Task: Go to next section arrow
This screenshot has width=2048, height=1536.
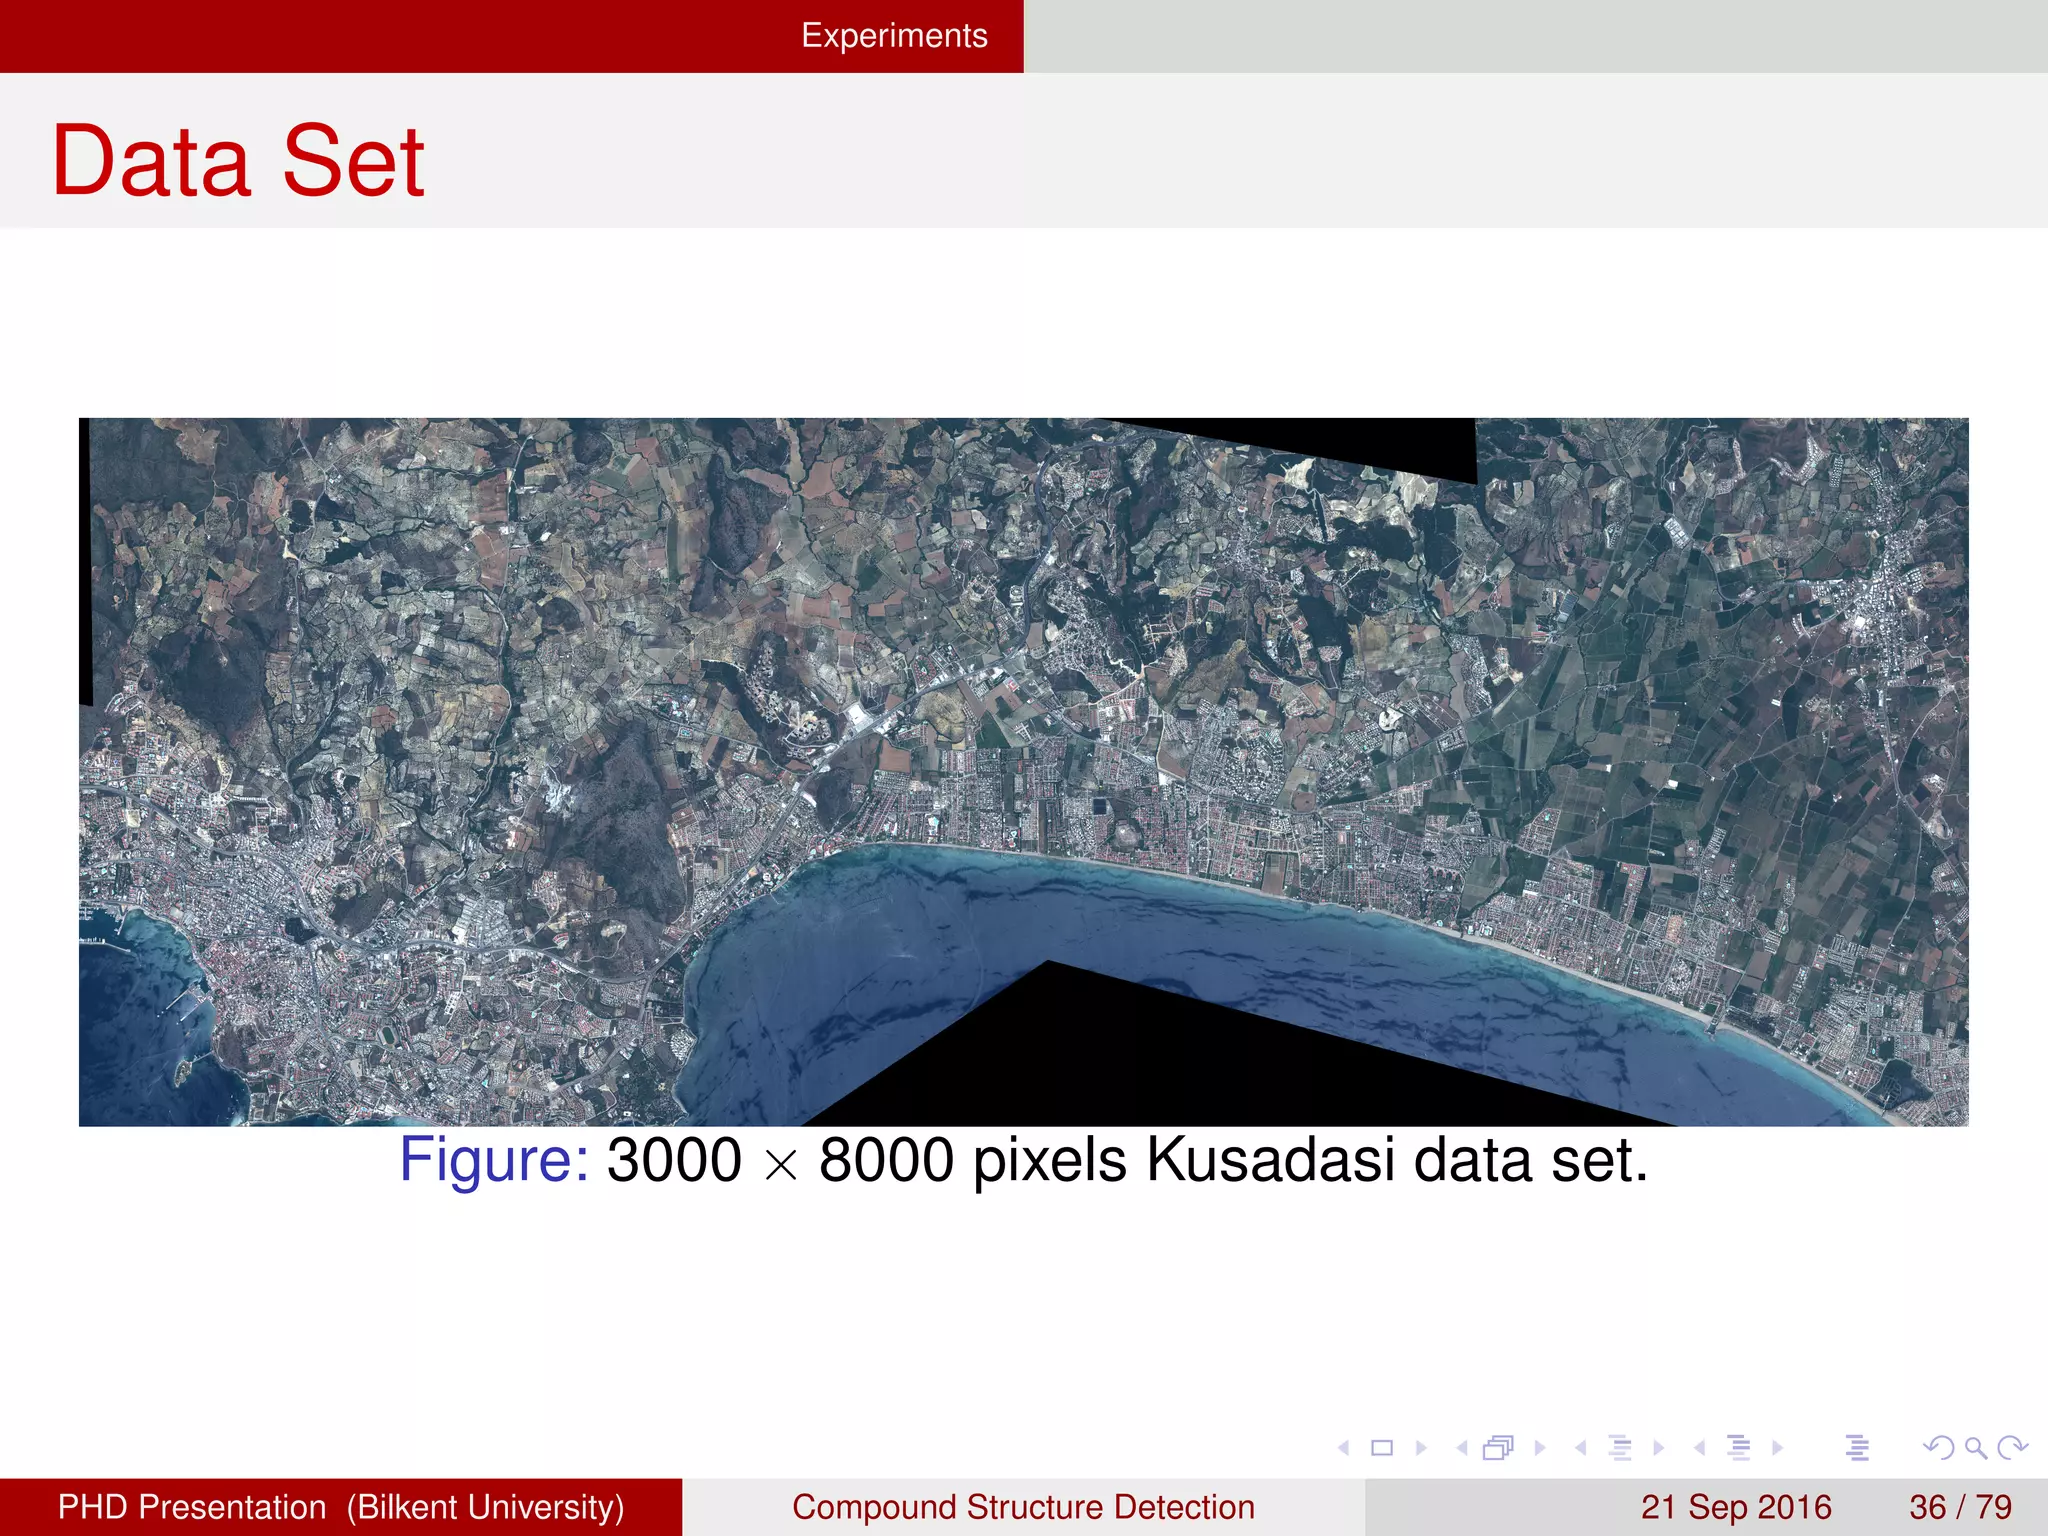Action: 1777,1448
